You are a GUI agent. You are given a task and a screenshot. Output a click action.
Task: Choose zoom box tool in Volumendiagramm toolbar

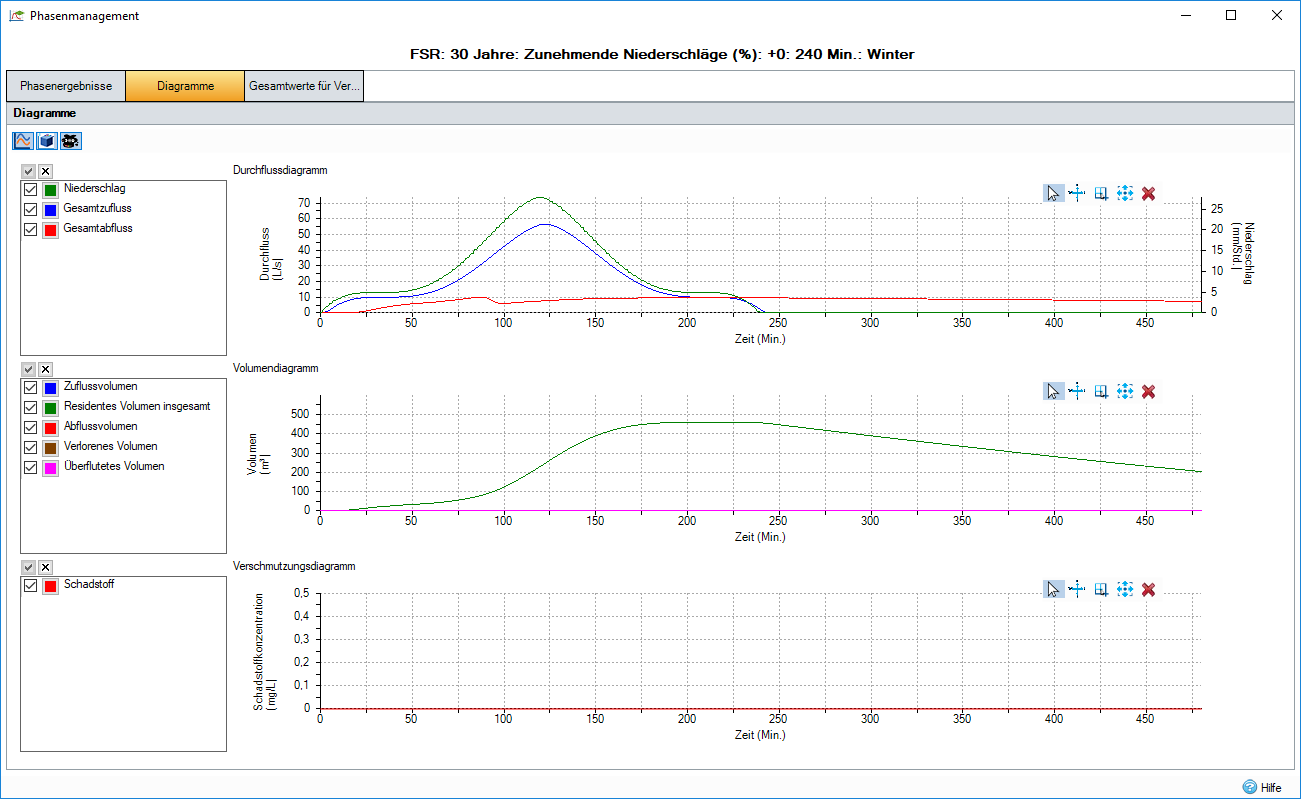1101,391
